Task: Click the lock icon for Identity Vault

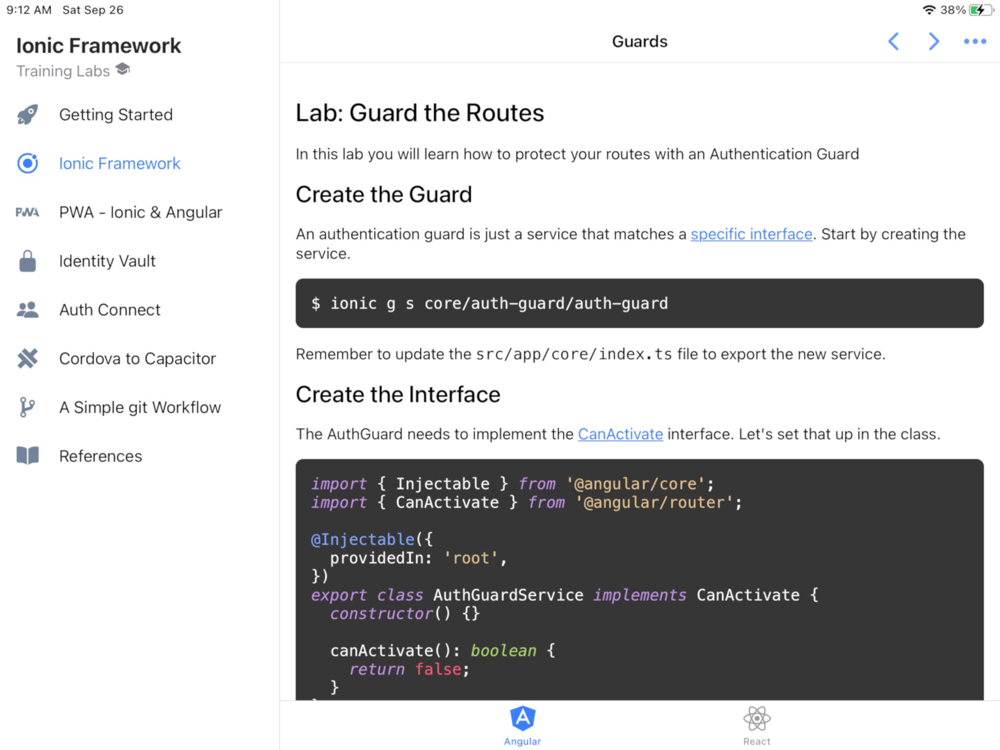Action: tap(27, 261)
